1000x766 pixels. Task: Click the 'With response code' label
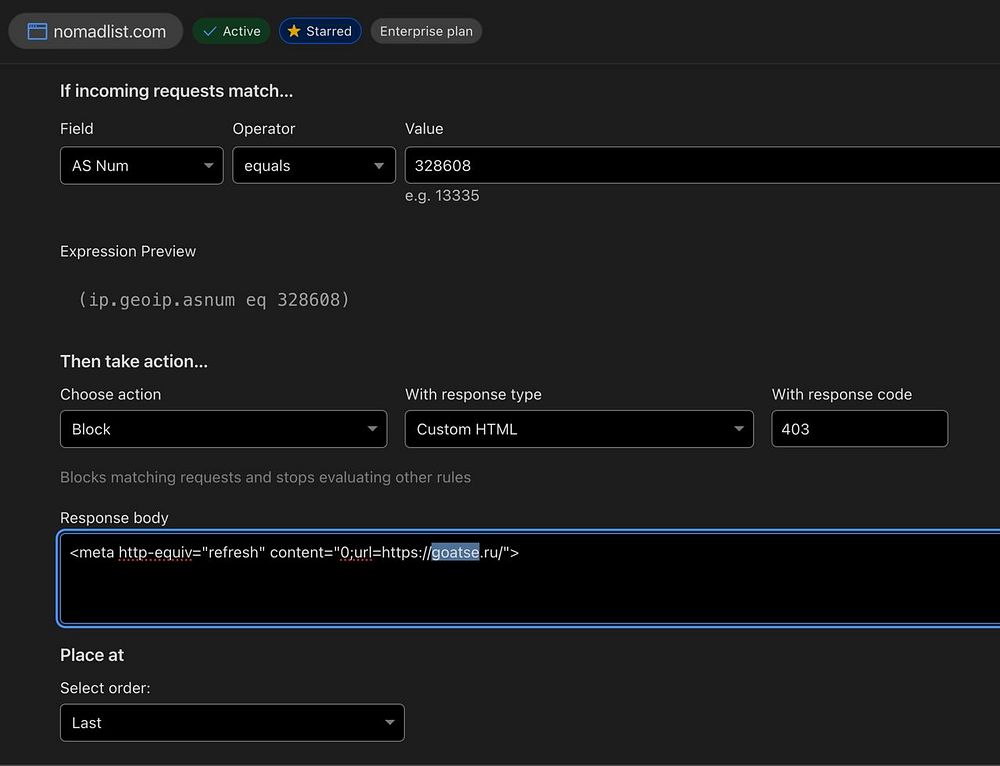(841, 394)
